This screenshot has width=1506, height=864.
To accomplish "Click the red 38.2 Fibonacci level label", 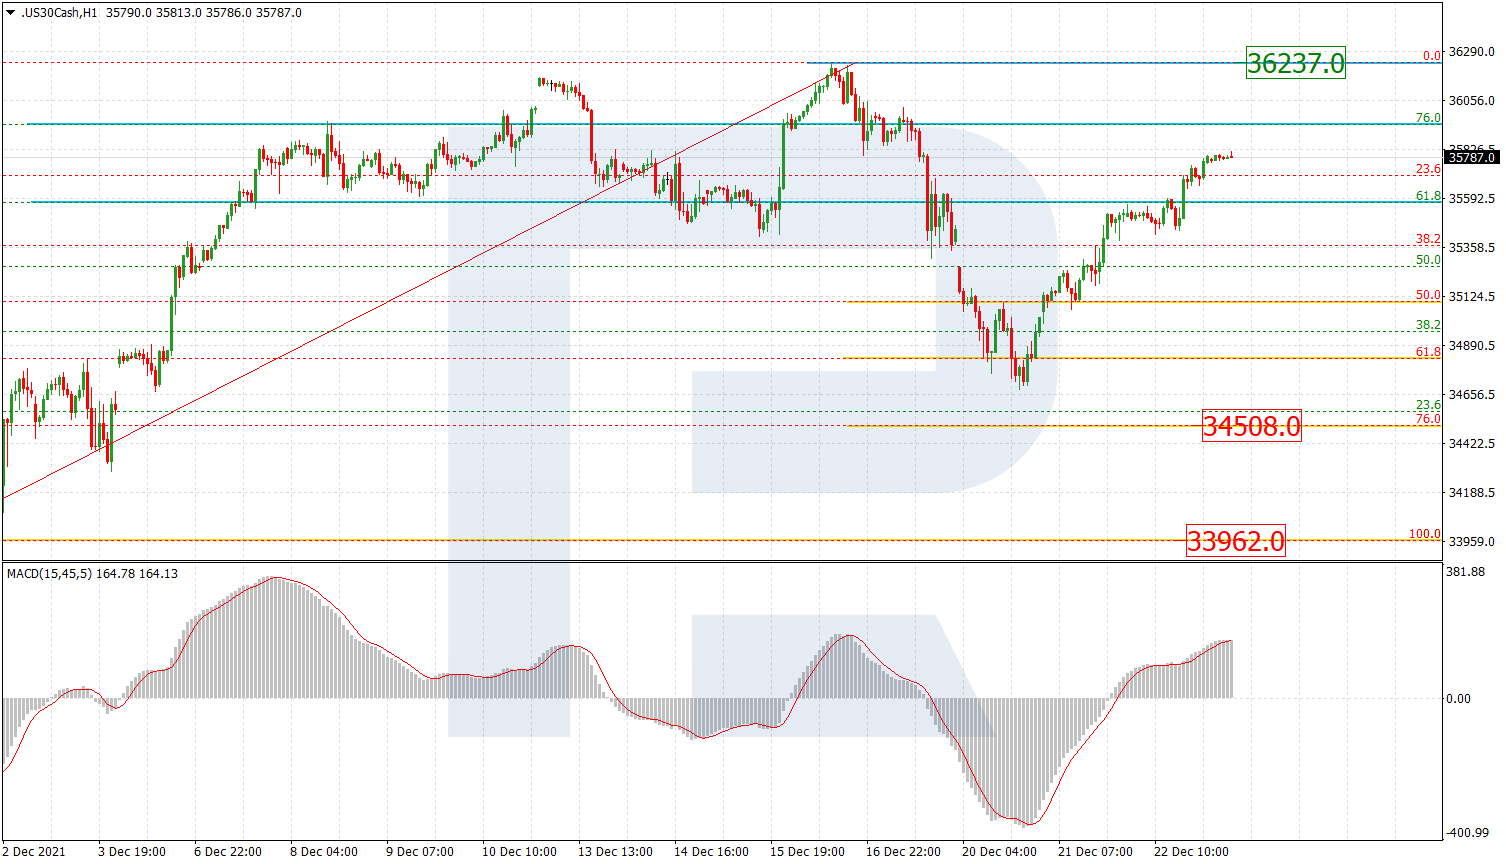I will (x=1428, y=239).
